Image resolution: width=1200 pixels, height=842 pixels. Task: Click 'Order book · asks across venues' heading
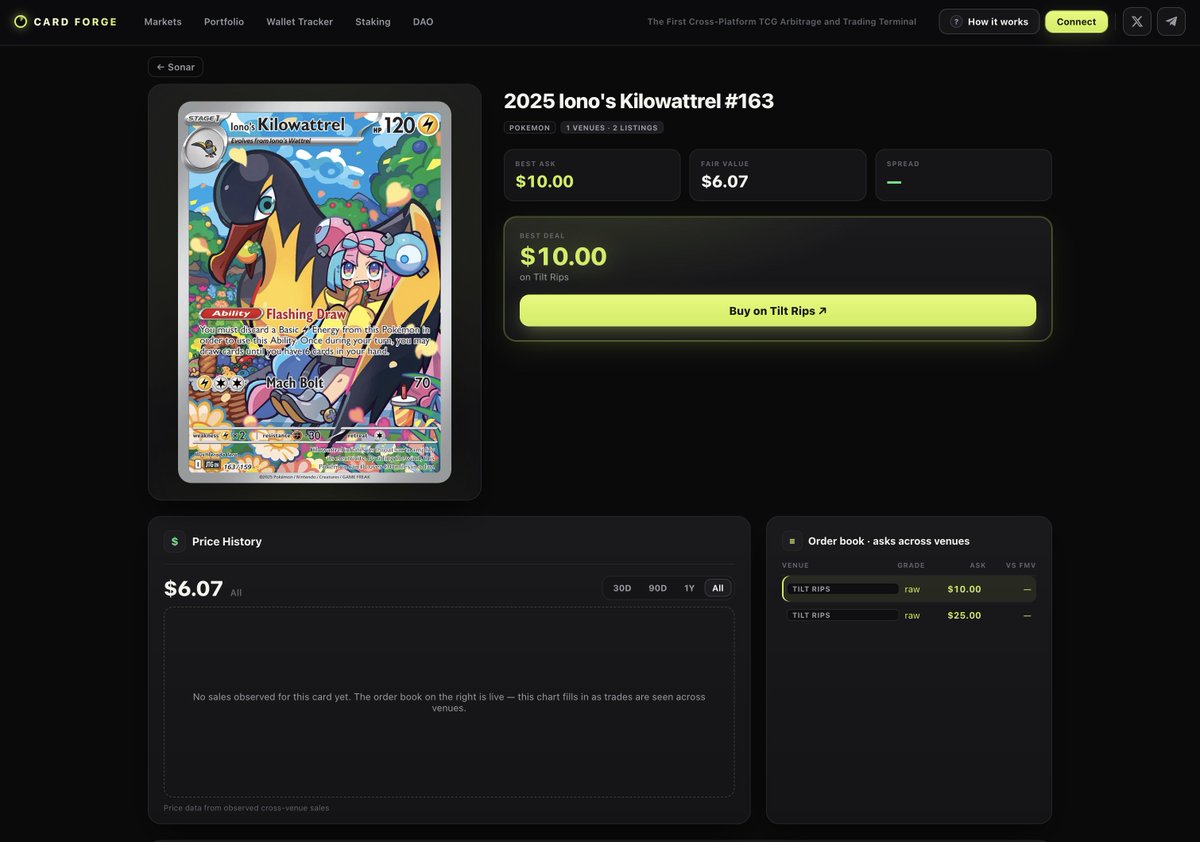pos(889,541)
